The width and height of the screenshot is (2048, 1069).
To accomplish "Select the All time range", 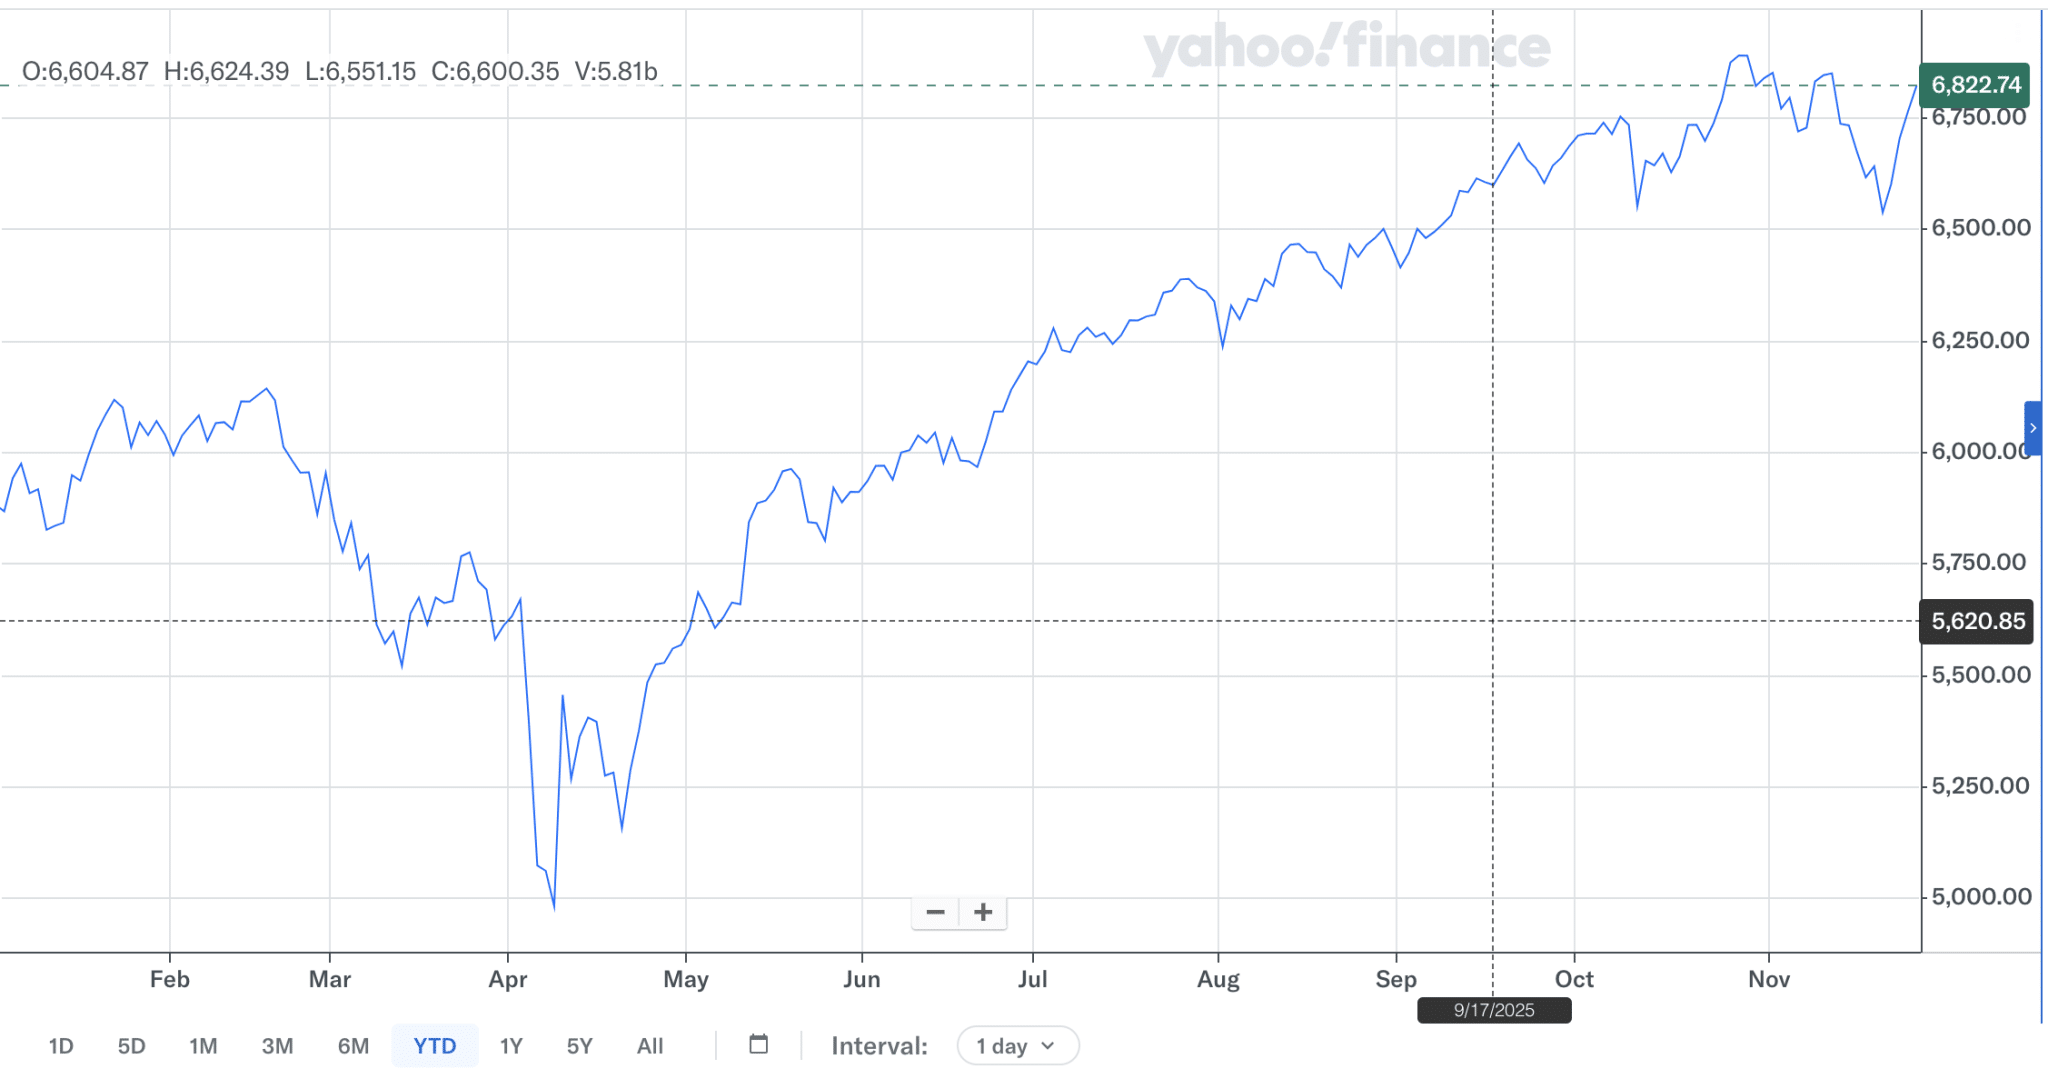I will coord(650,1046).
